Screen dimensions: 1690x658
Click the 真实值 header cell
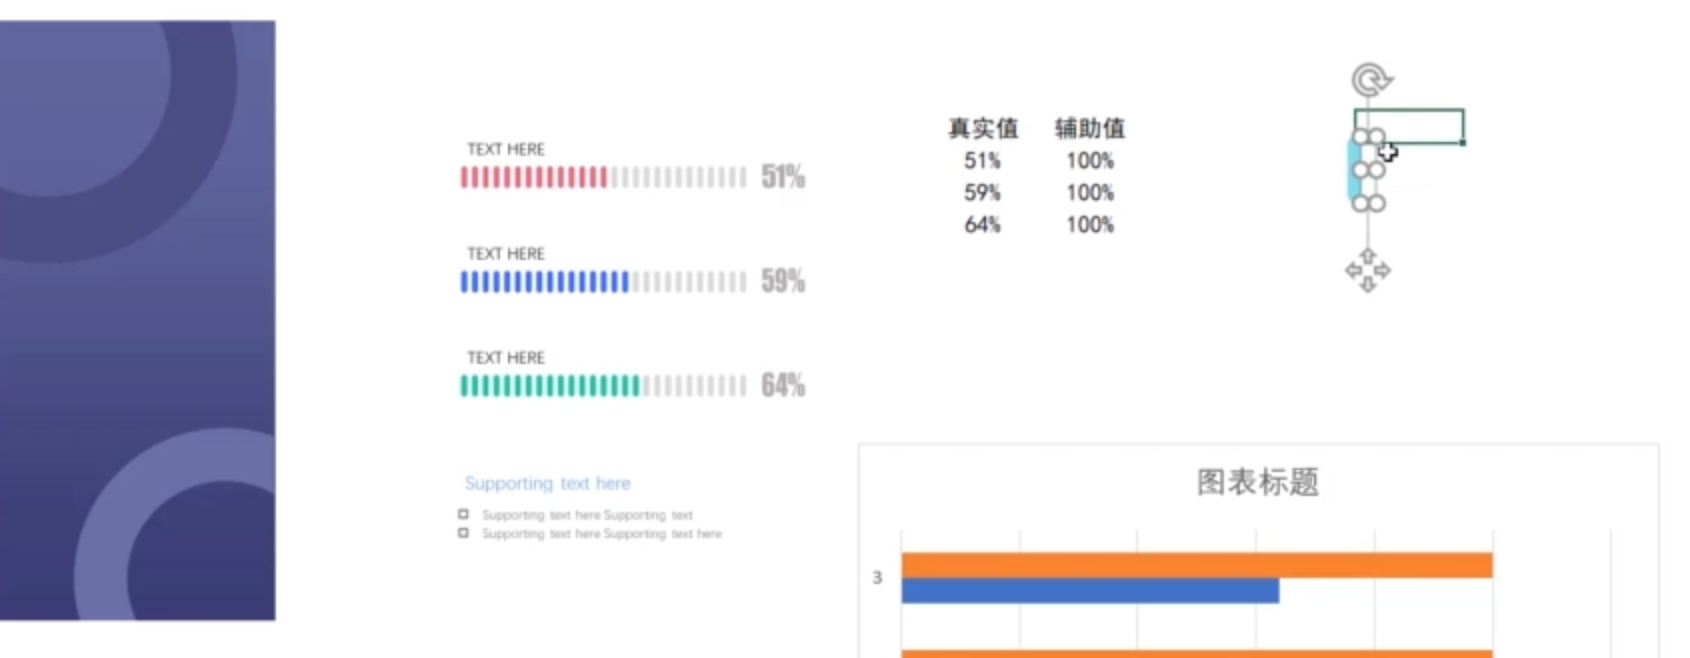(x=982, y=128)
